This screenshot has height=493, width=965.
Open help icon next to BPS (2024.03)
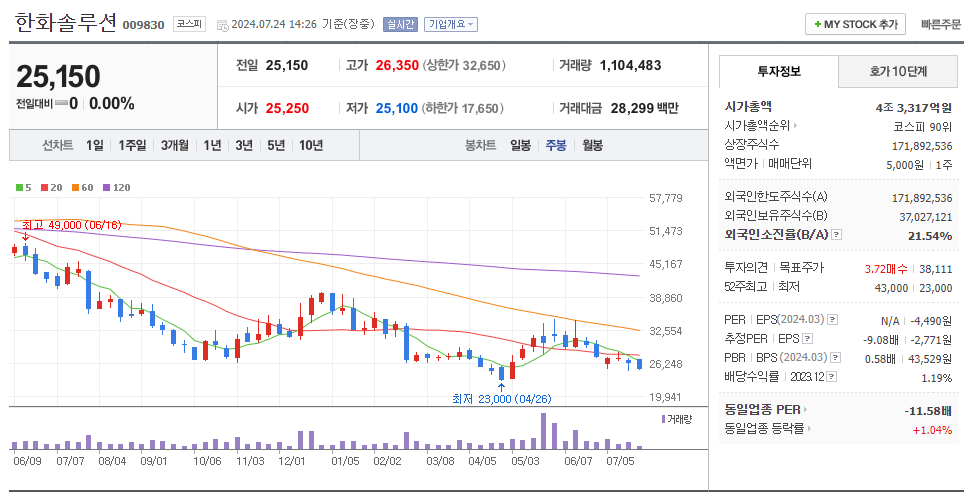tap(836, 358)
